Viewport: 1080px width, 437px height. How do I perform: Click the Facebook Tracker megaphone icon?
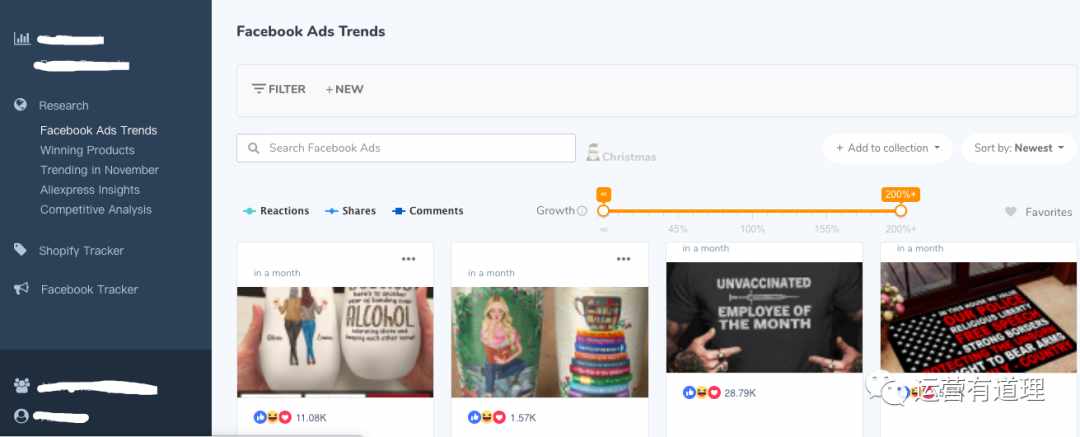point(21,289)
